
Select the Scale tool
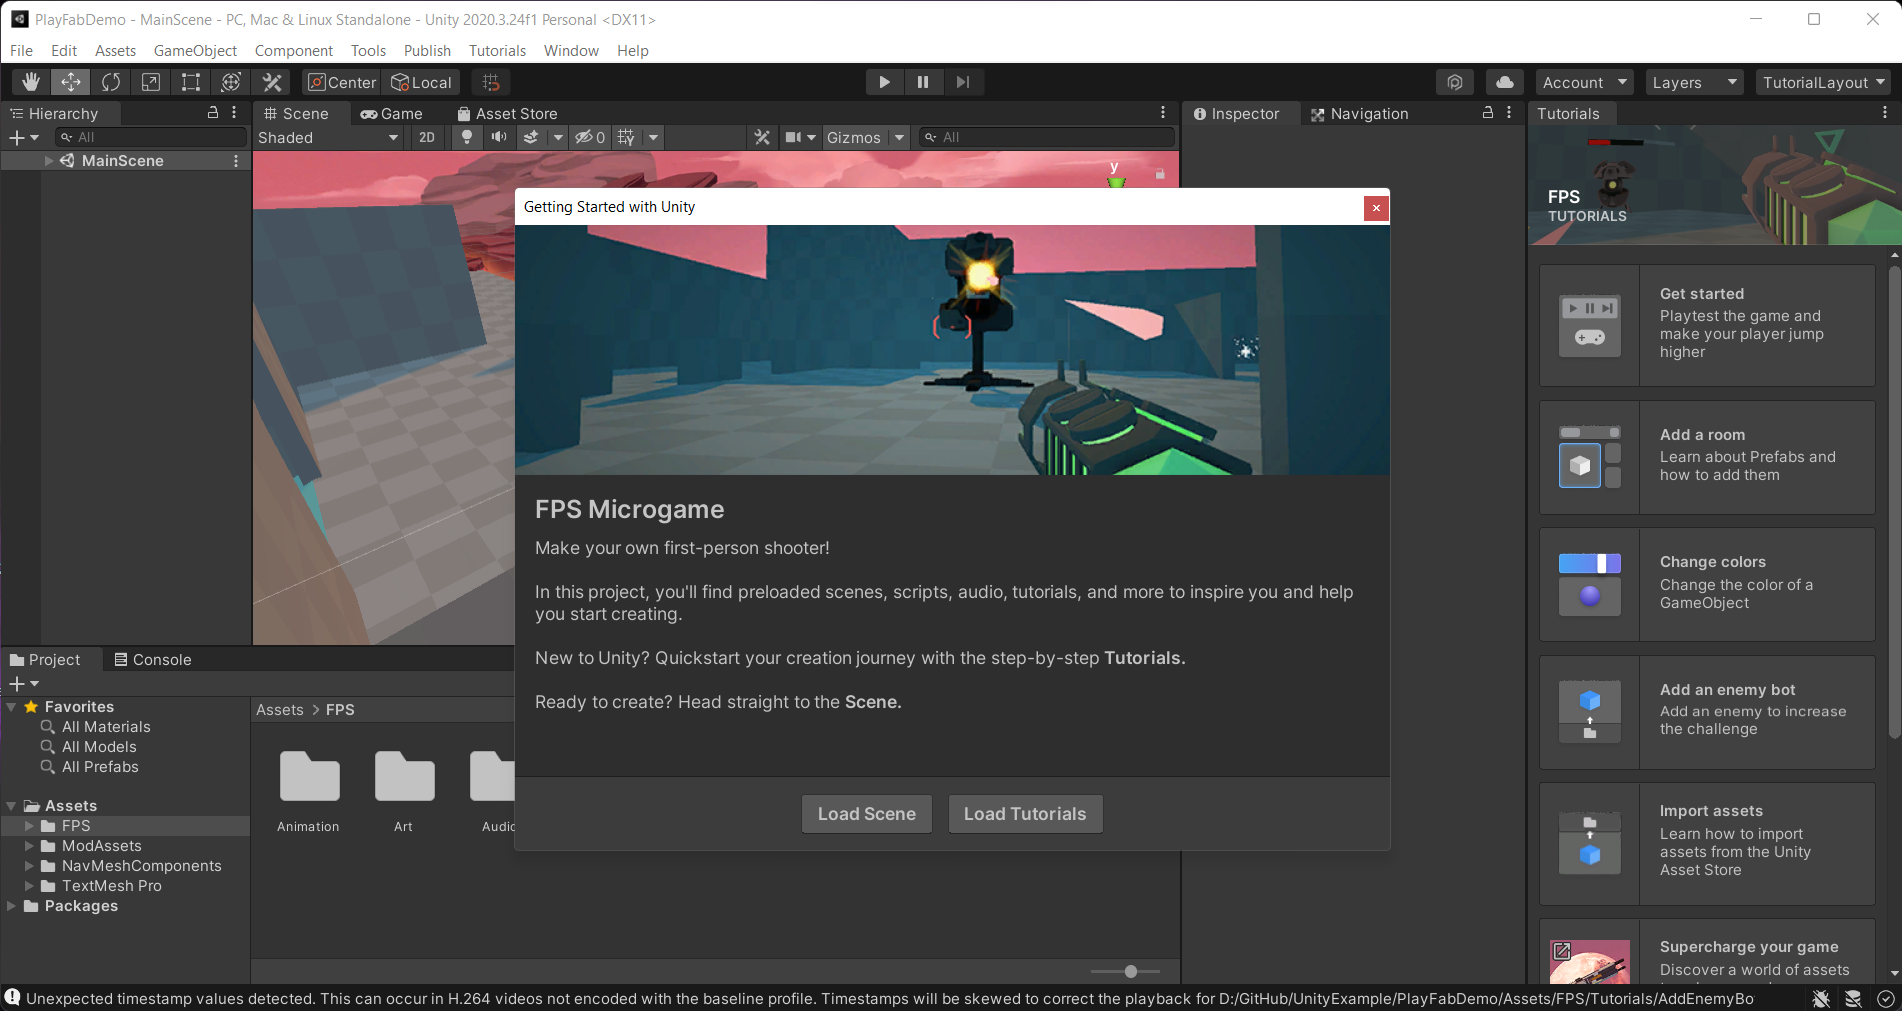151,82
